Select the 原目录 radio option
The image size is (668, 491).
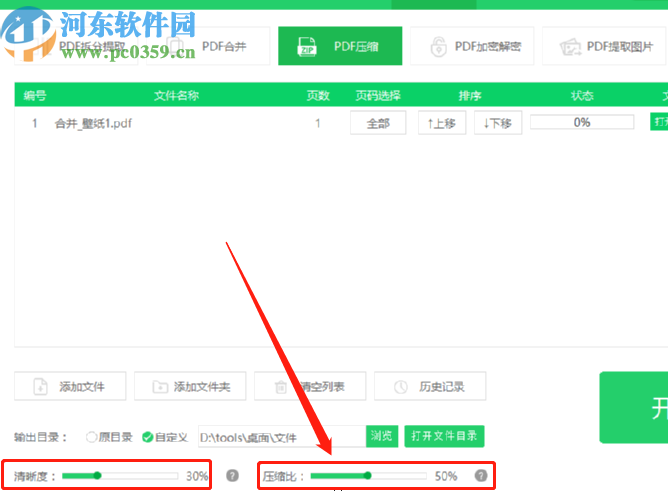109,437
